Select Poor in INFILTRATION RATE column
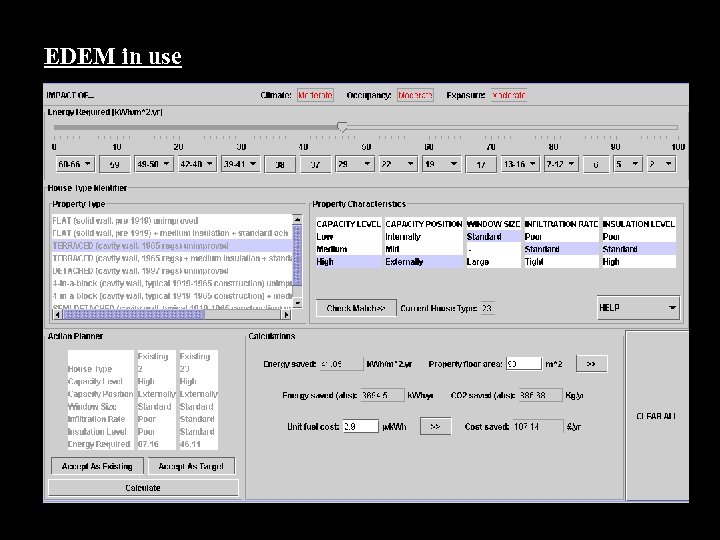Image resolution: width=720 pixels, height=540 pixels. (561, 236)
